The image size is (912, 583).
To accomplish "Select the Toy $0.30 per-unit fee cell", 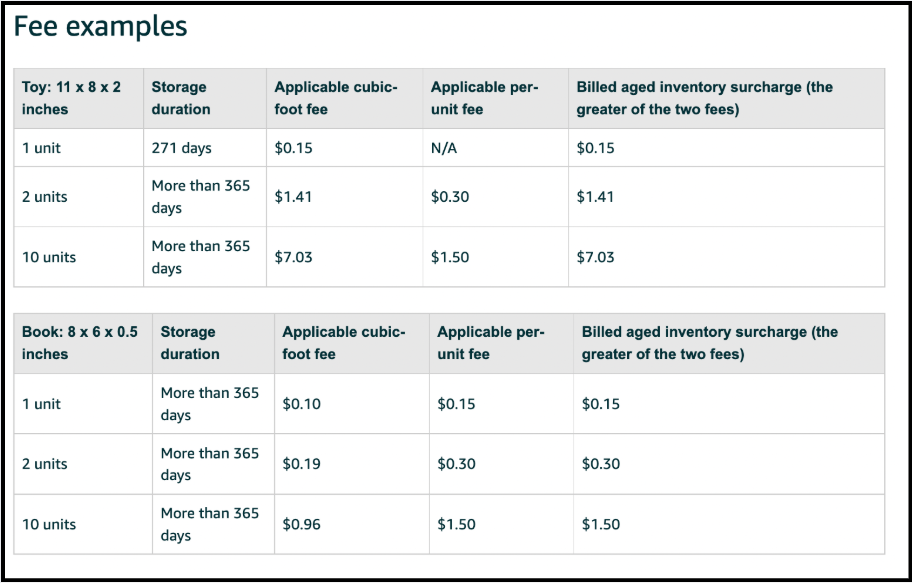I will 450,197.
